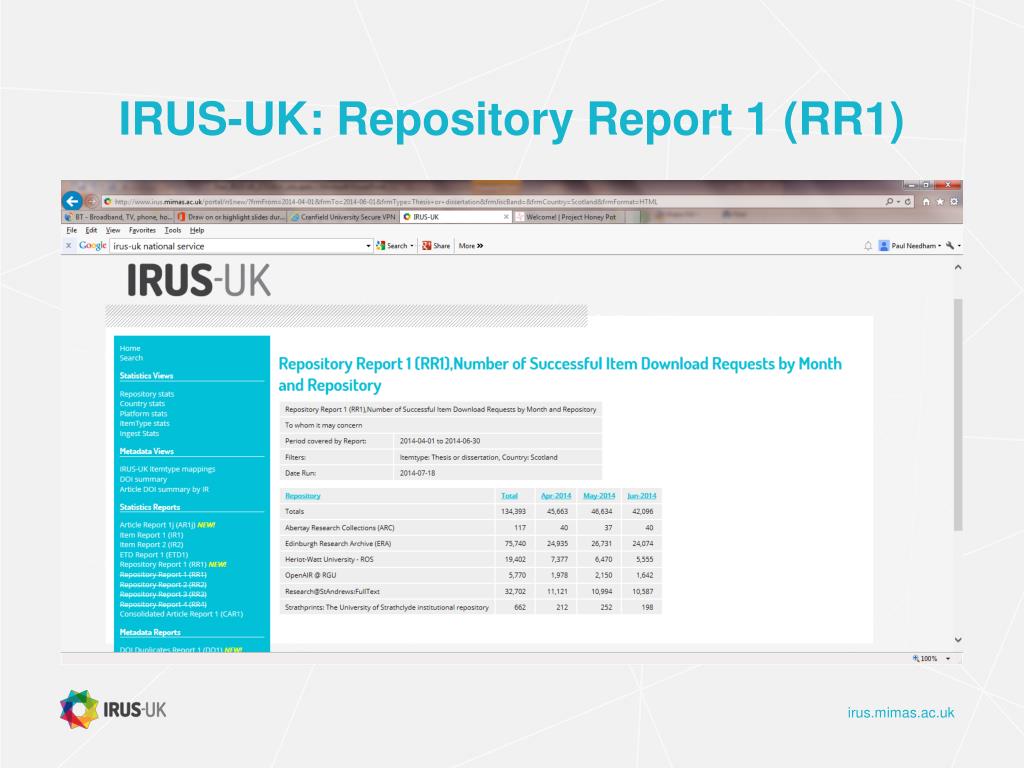This screenshot has width=1024, height=768.
Task: Open the View menu
Action: (x=113, y=231)
